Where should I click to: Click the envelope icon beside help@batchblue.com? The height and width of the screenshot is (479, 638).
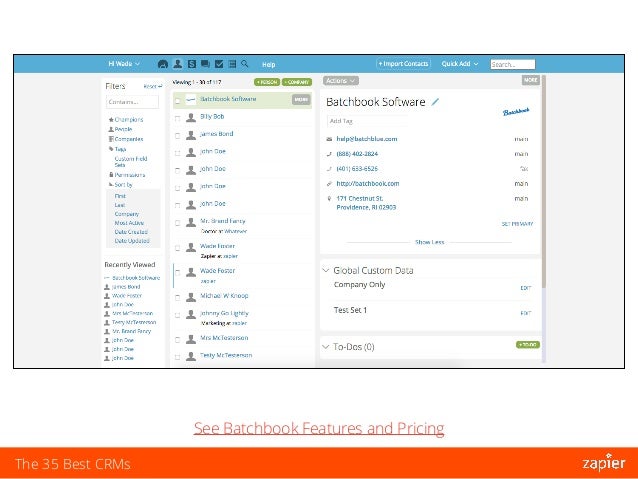point(329,139)
